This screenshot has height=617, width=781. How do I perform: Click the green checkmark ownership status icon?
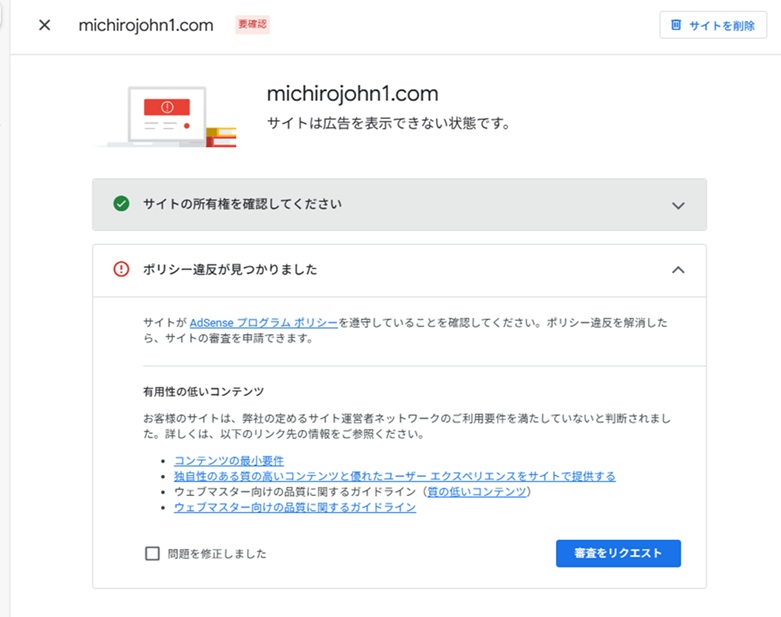pyautogui.click(x=121, y=204)
